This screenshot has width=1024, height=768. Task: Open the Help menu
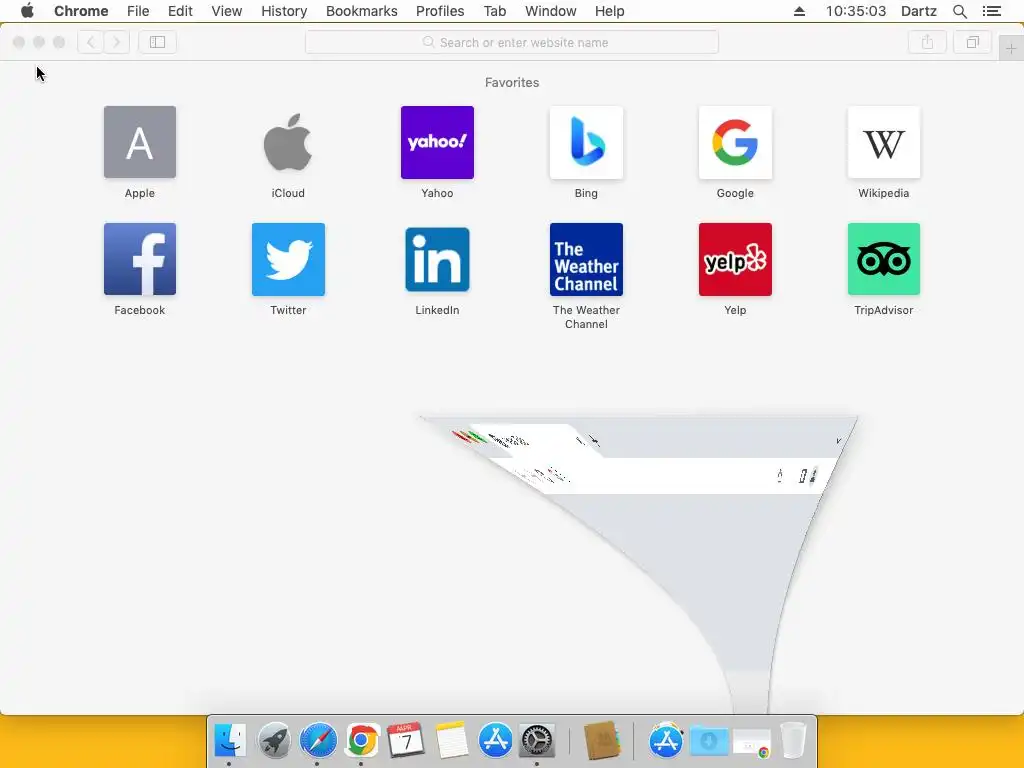click(609, 11)
